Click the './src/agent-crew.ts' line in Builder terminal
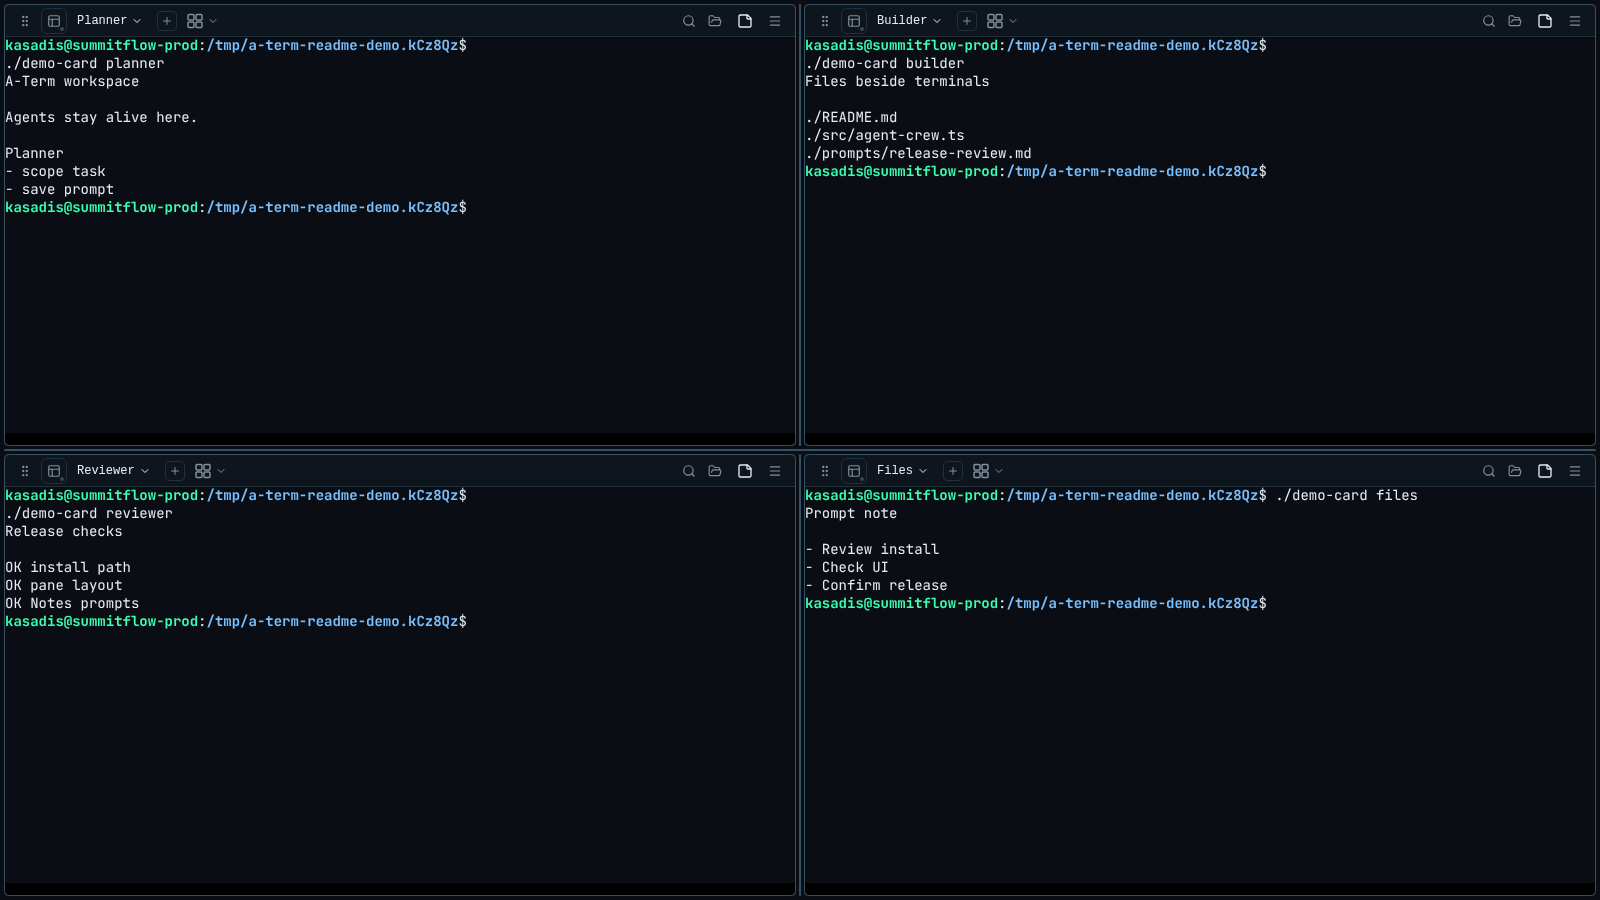Image resolution: width=1600 pixels, height=900 pixels. click(885, 136)
